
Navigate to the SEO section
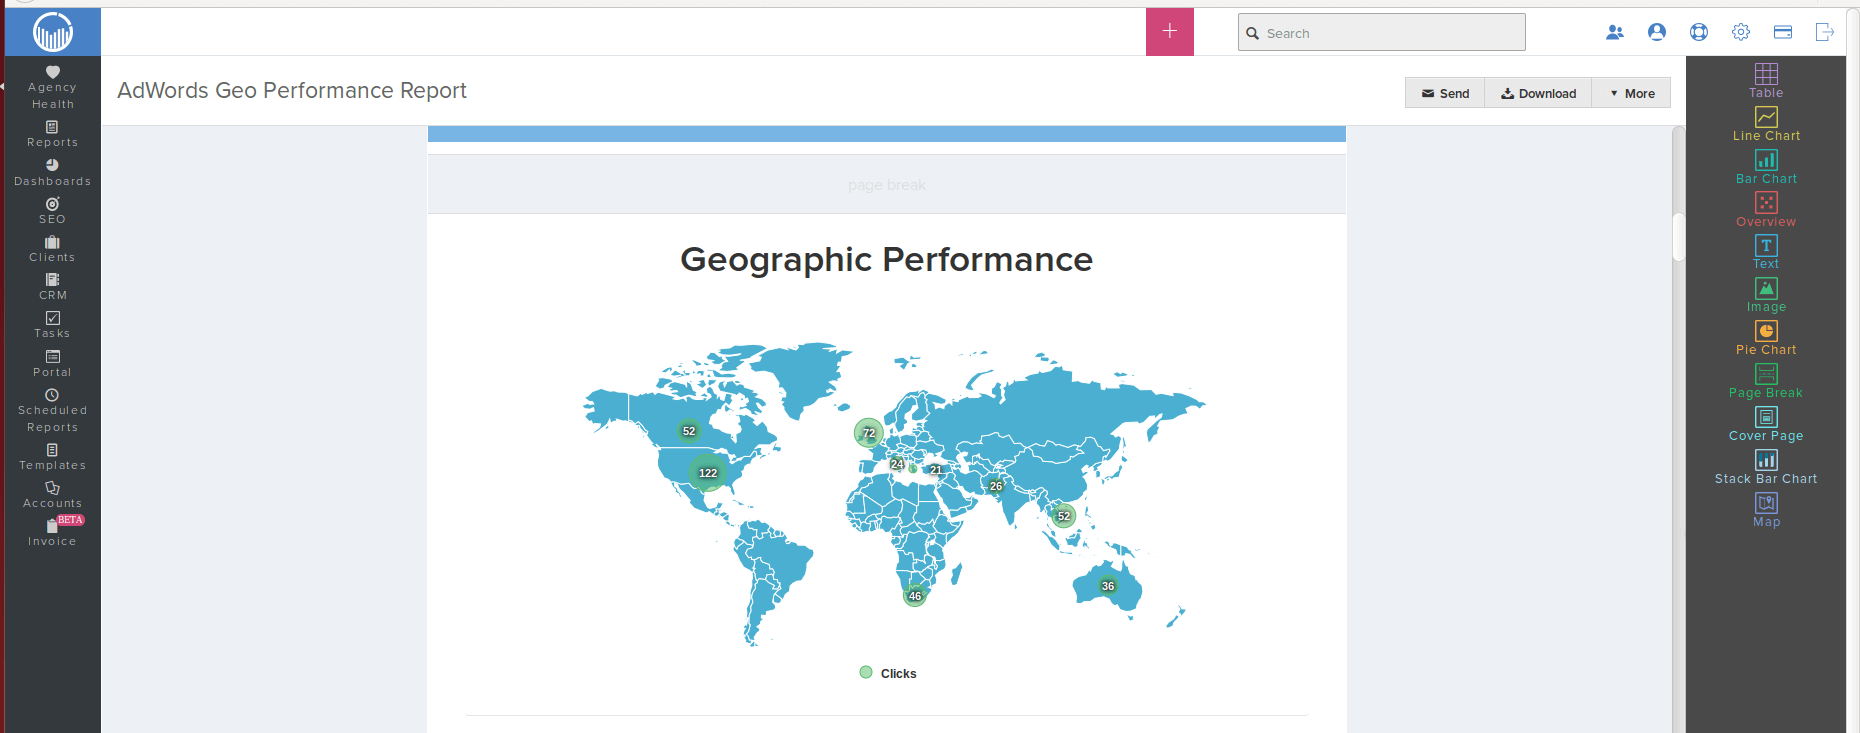(52, 211)
